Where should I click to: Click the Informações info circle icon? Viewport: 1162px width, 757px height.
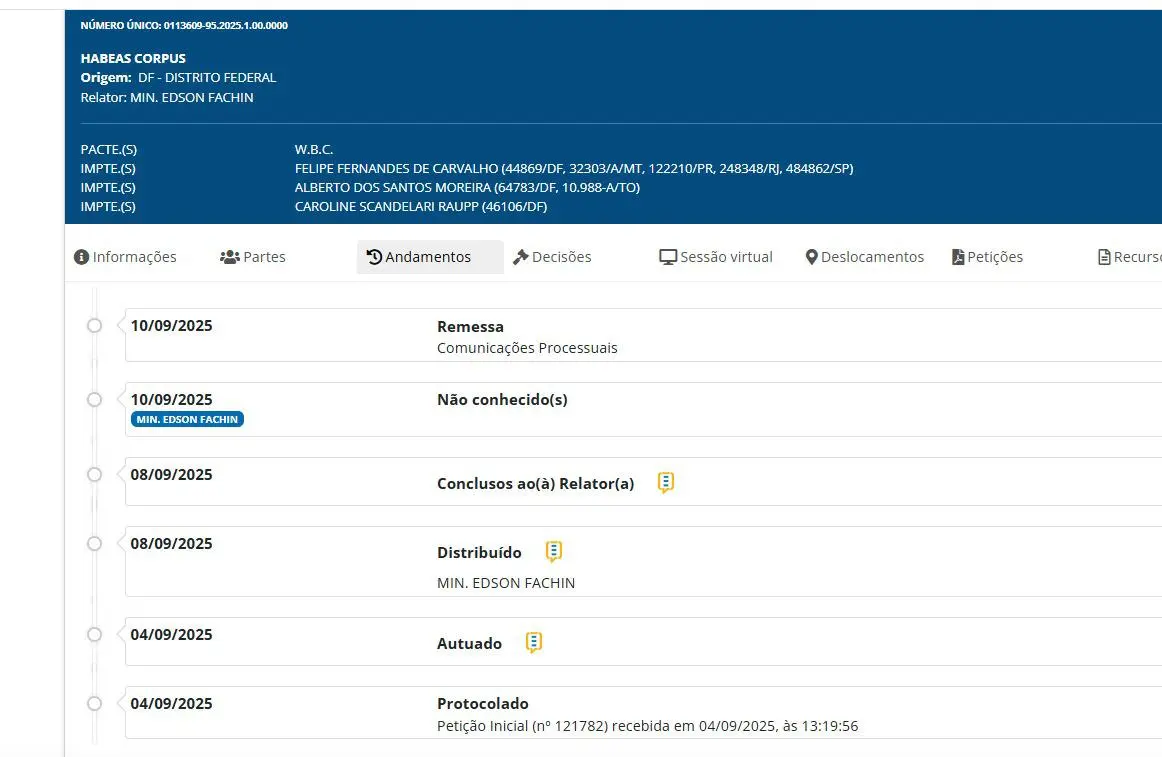click(82, 257)
